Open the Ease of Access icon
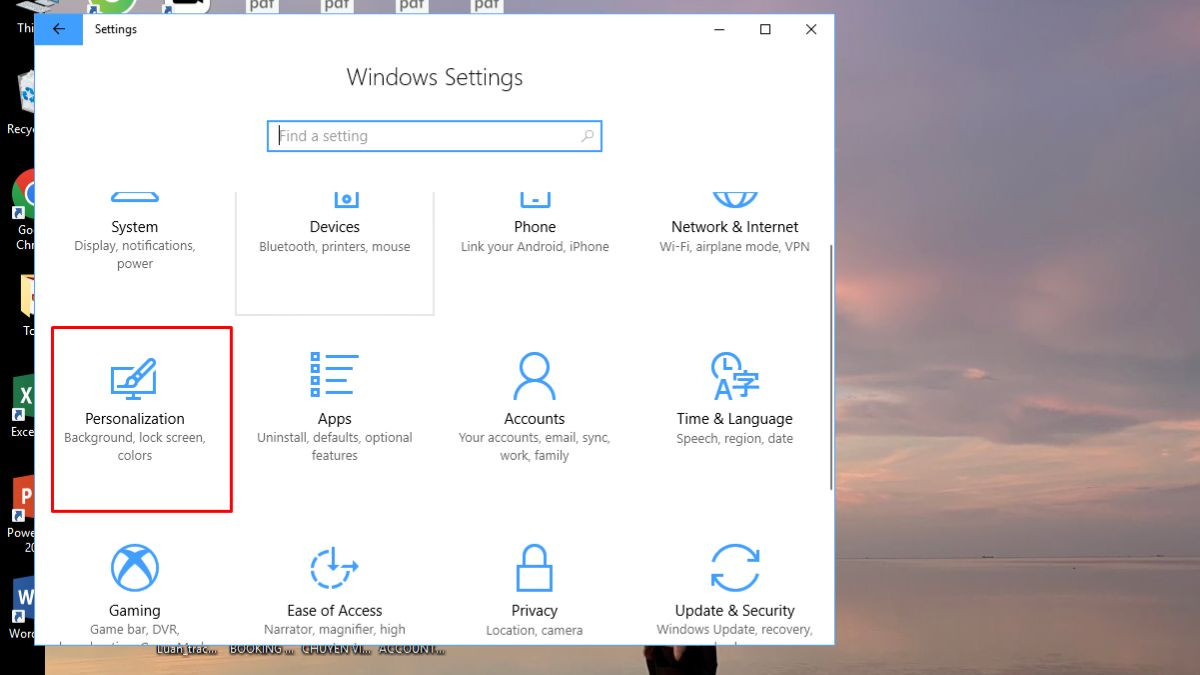The height and width of the screenshot is (675, 1200). pos(334,568)
